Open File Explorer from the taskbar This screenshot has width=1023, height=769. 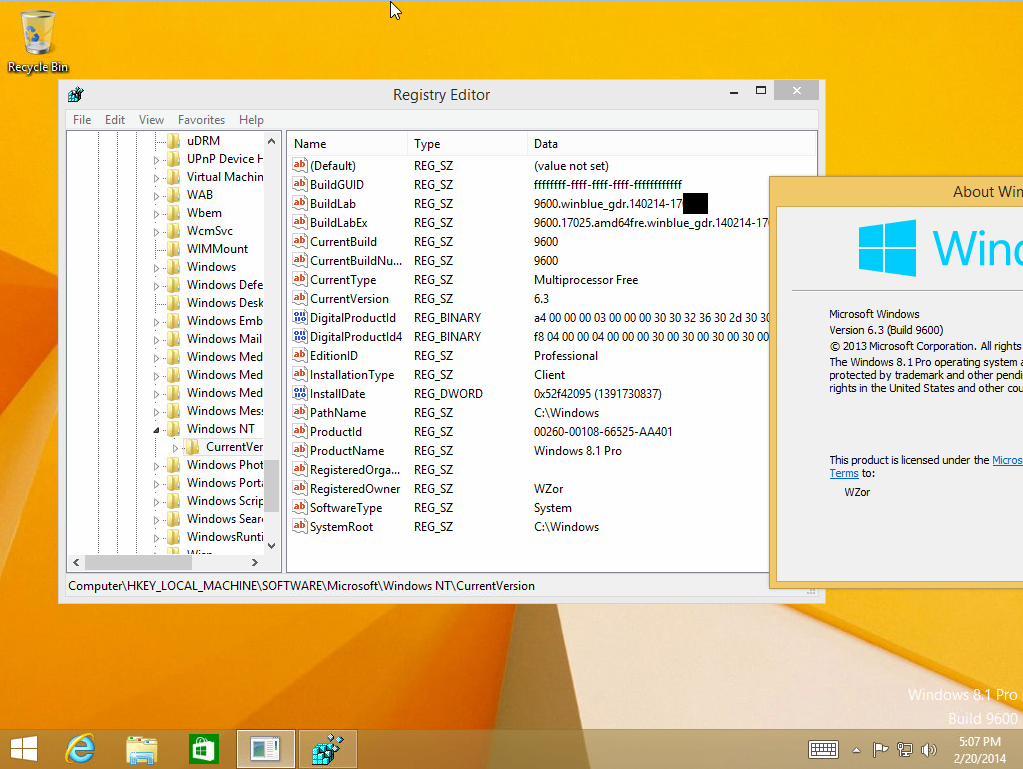pos(142,749)
